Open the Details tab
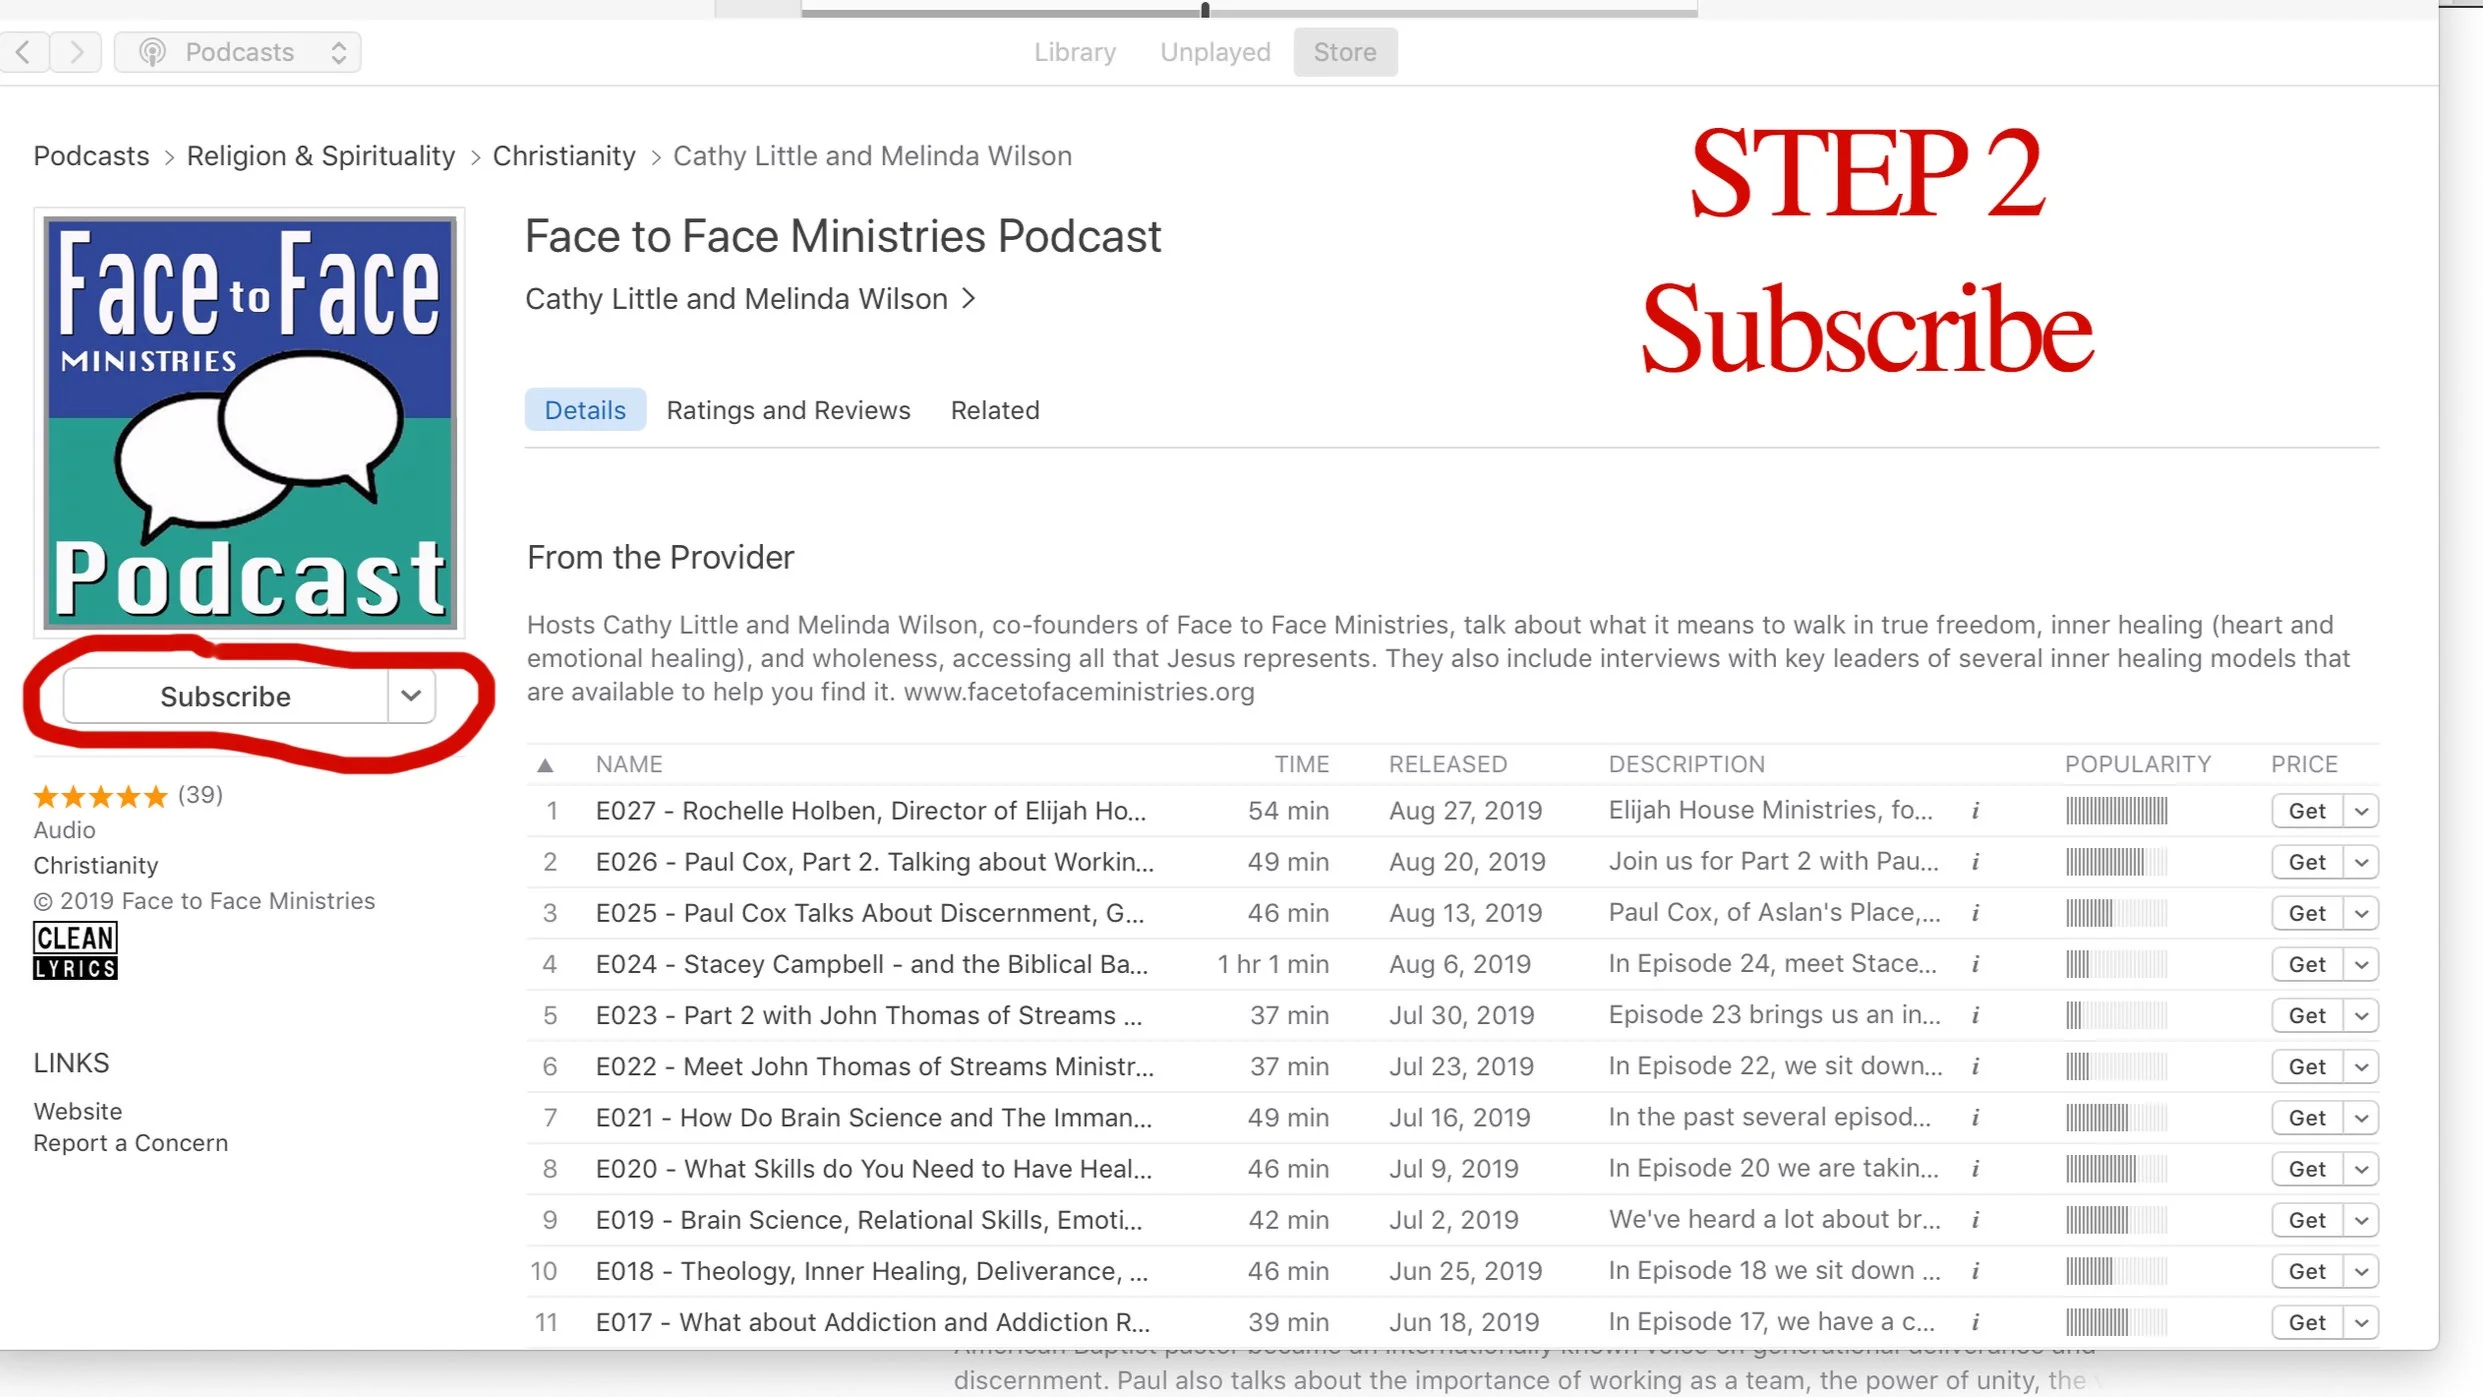The image size is (2483, 1397). [x=585, y=410]
